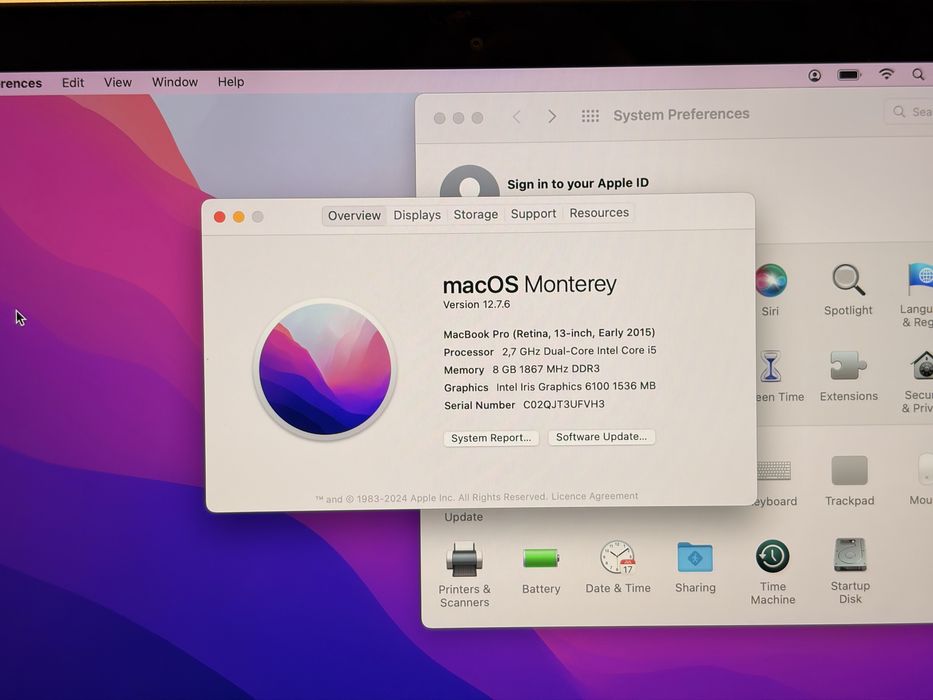Switch to the Resources tab
The image size is (933, 700).
click(x=599, y=212)
